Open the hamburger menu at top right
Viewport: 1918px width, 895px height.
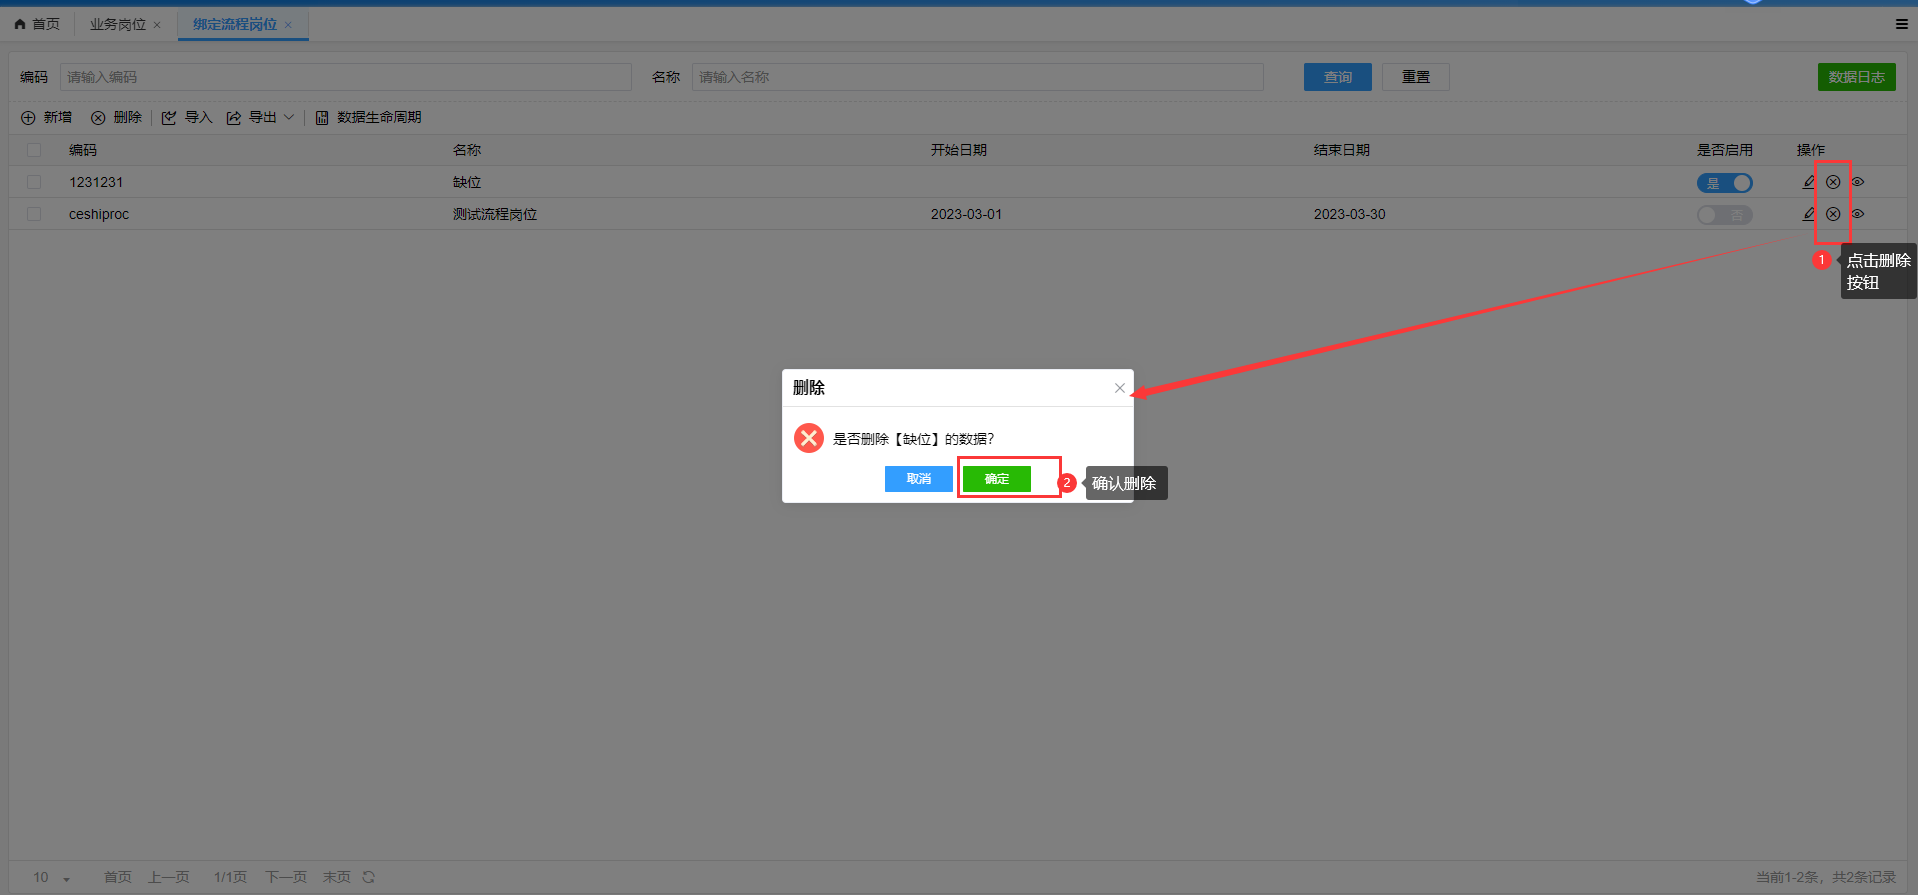1901,24
